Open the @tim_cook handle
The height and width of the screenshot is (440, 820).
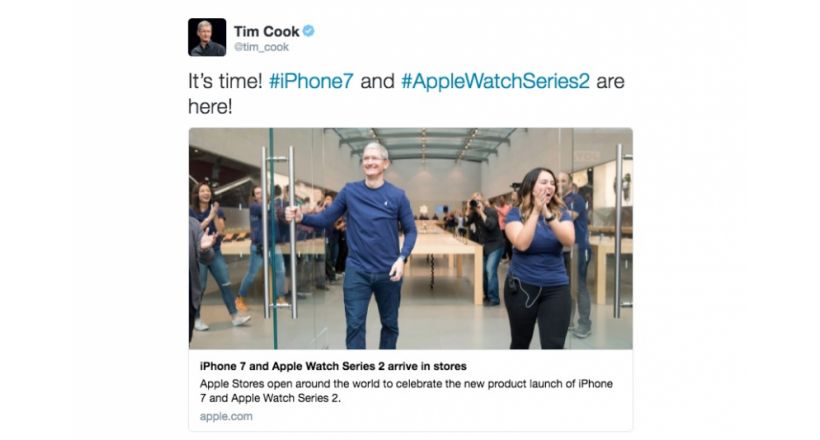[x=261, y=47]
